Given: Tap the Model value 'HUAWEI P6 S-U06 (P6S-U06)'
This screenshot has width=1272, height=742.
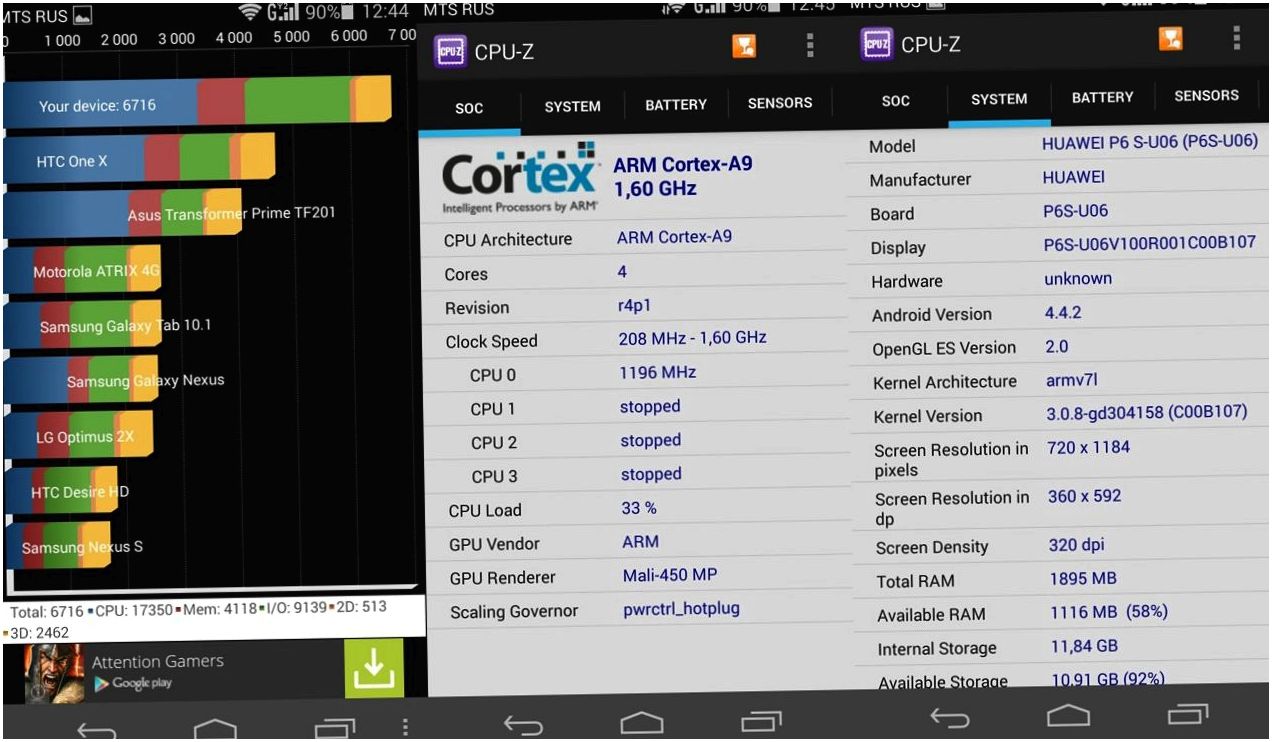Looking at the screenshot, I should (x=1150, y=142).
